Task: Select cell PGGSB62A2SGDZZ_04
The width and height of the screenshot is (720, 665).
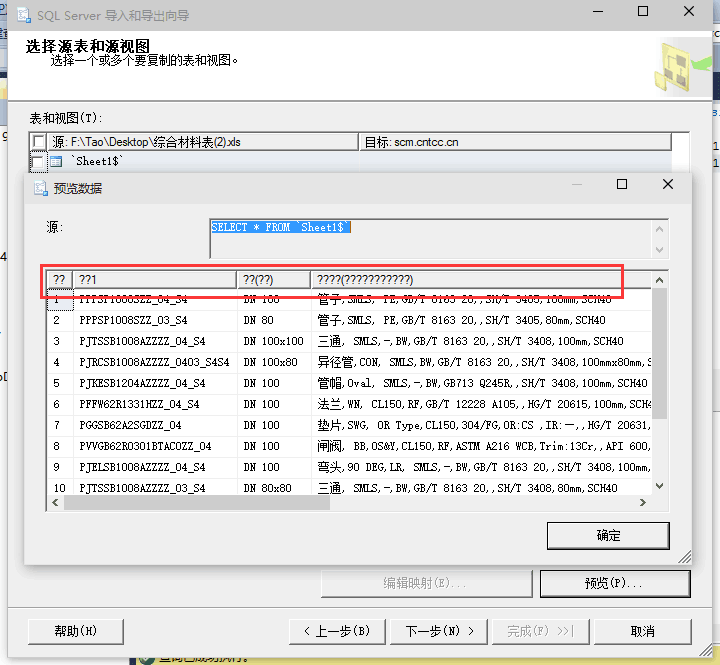Action: pos(155,425)
